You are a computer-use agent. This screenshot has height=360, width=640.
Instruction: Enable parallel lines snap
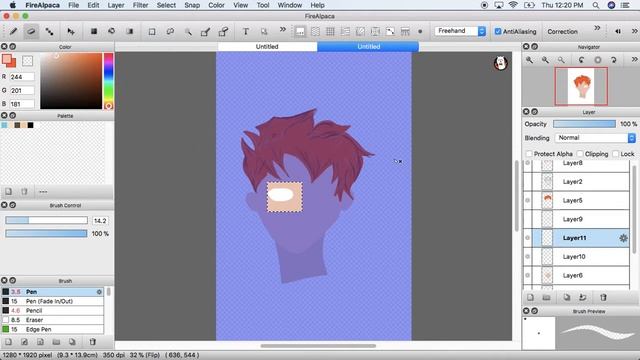315,31
